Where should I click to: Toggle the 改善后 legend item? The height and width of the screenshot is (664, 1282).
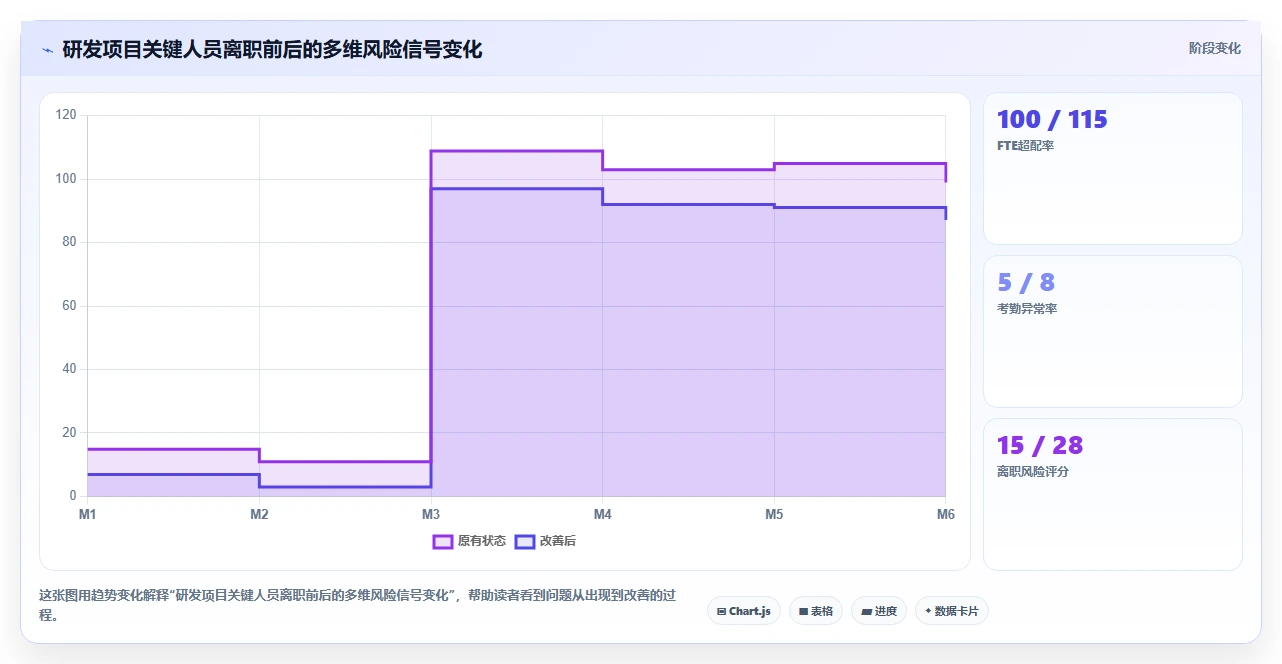(545, 541)
